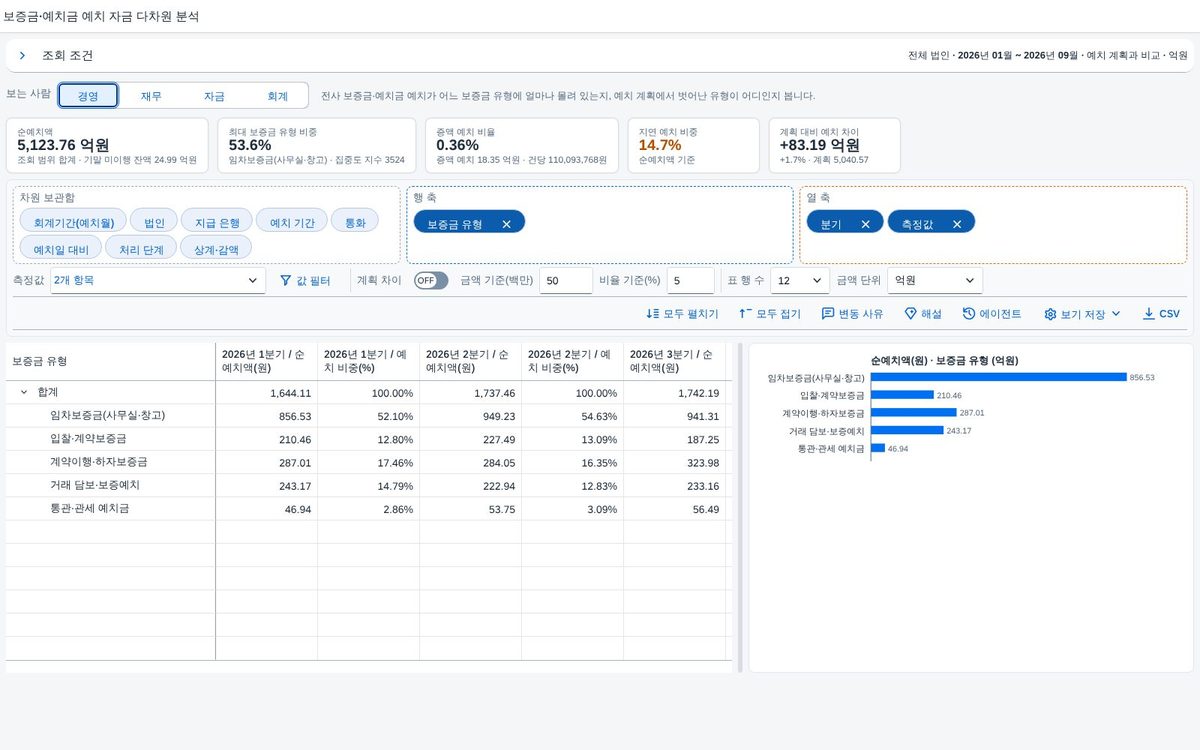
Task: Select the 거래 담보·보증예치 table row label
Action: coord(95,485)
